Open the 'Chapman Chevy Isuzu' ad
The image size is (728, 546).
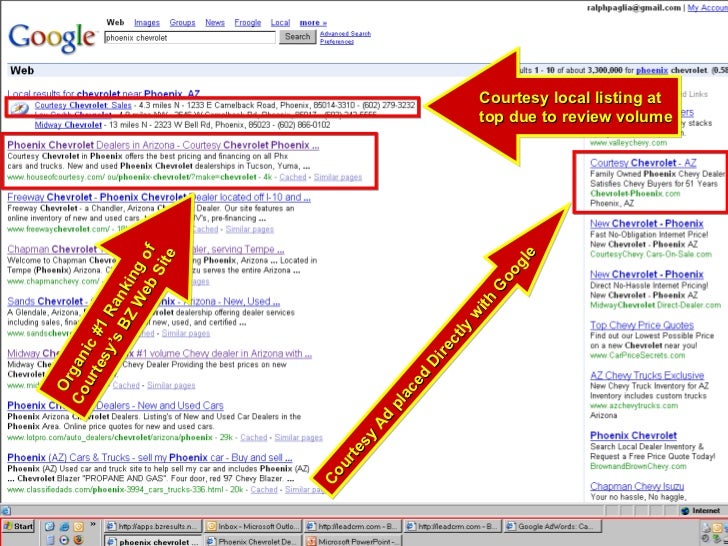tap(637, 487)
